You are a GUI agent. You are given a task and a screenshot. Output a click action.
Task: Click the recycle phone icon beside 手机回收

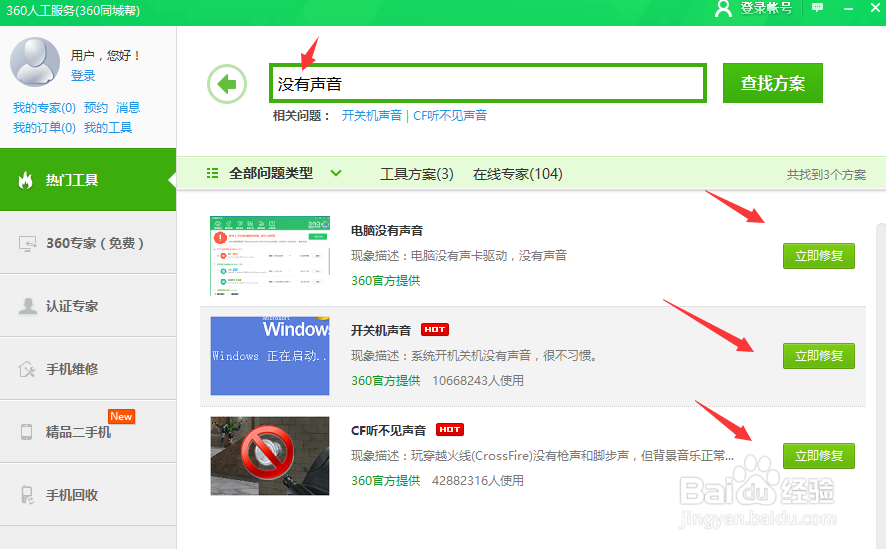[x=27, y=495]
